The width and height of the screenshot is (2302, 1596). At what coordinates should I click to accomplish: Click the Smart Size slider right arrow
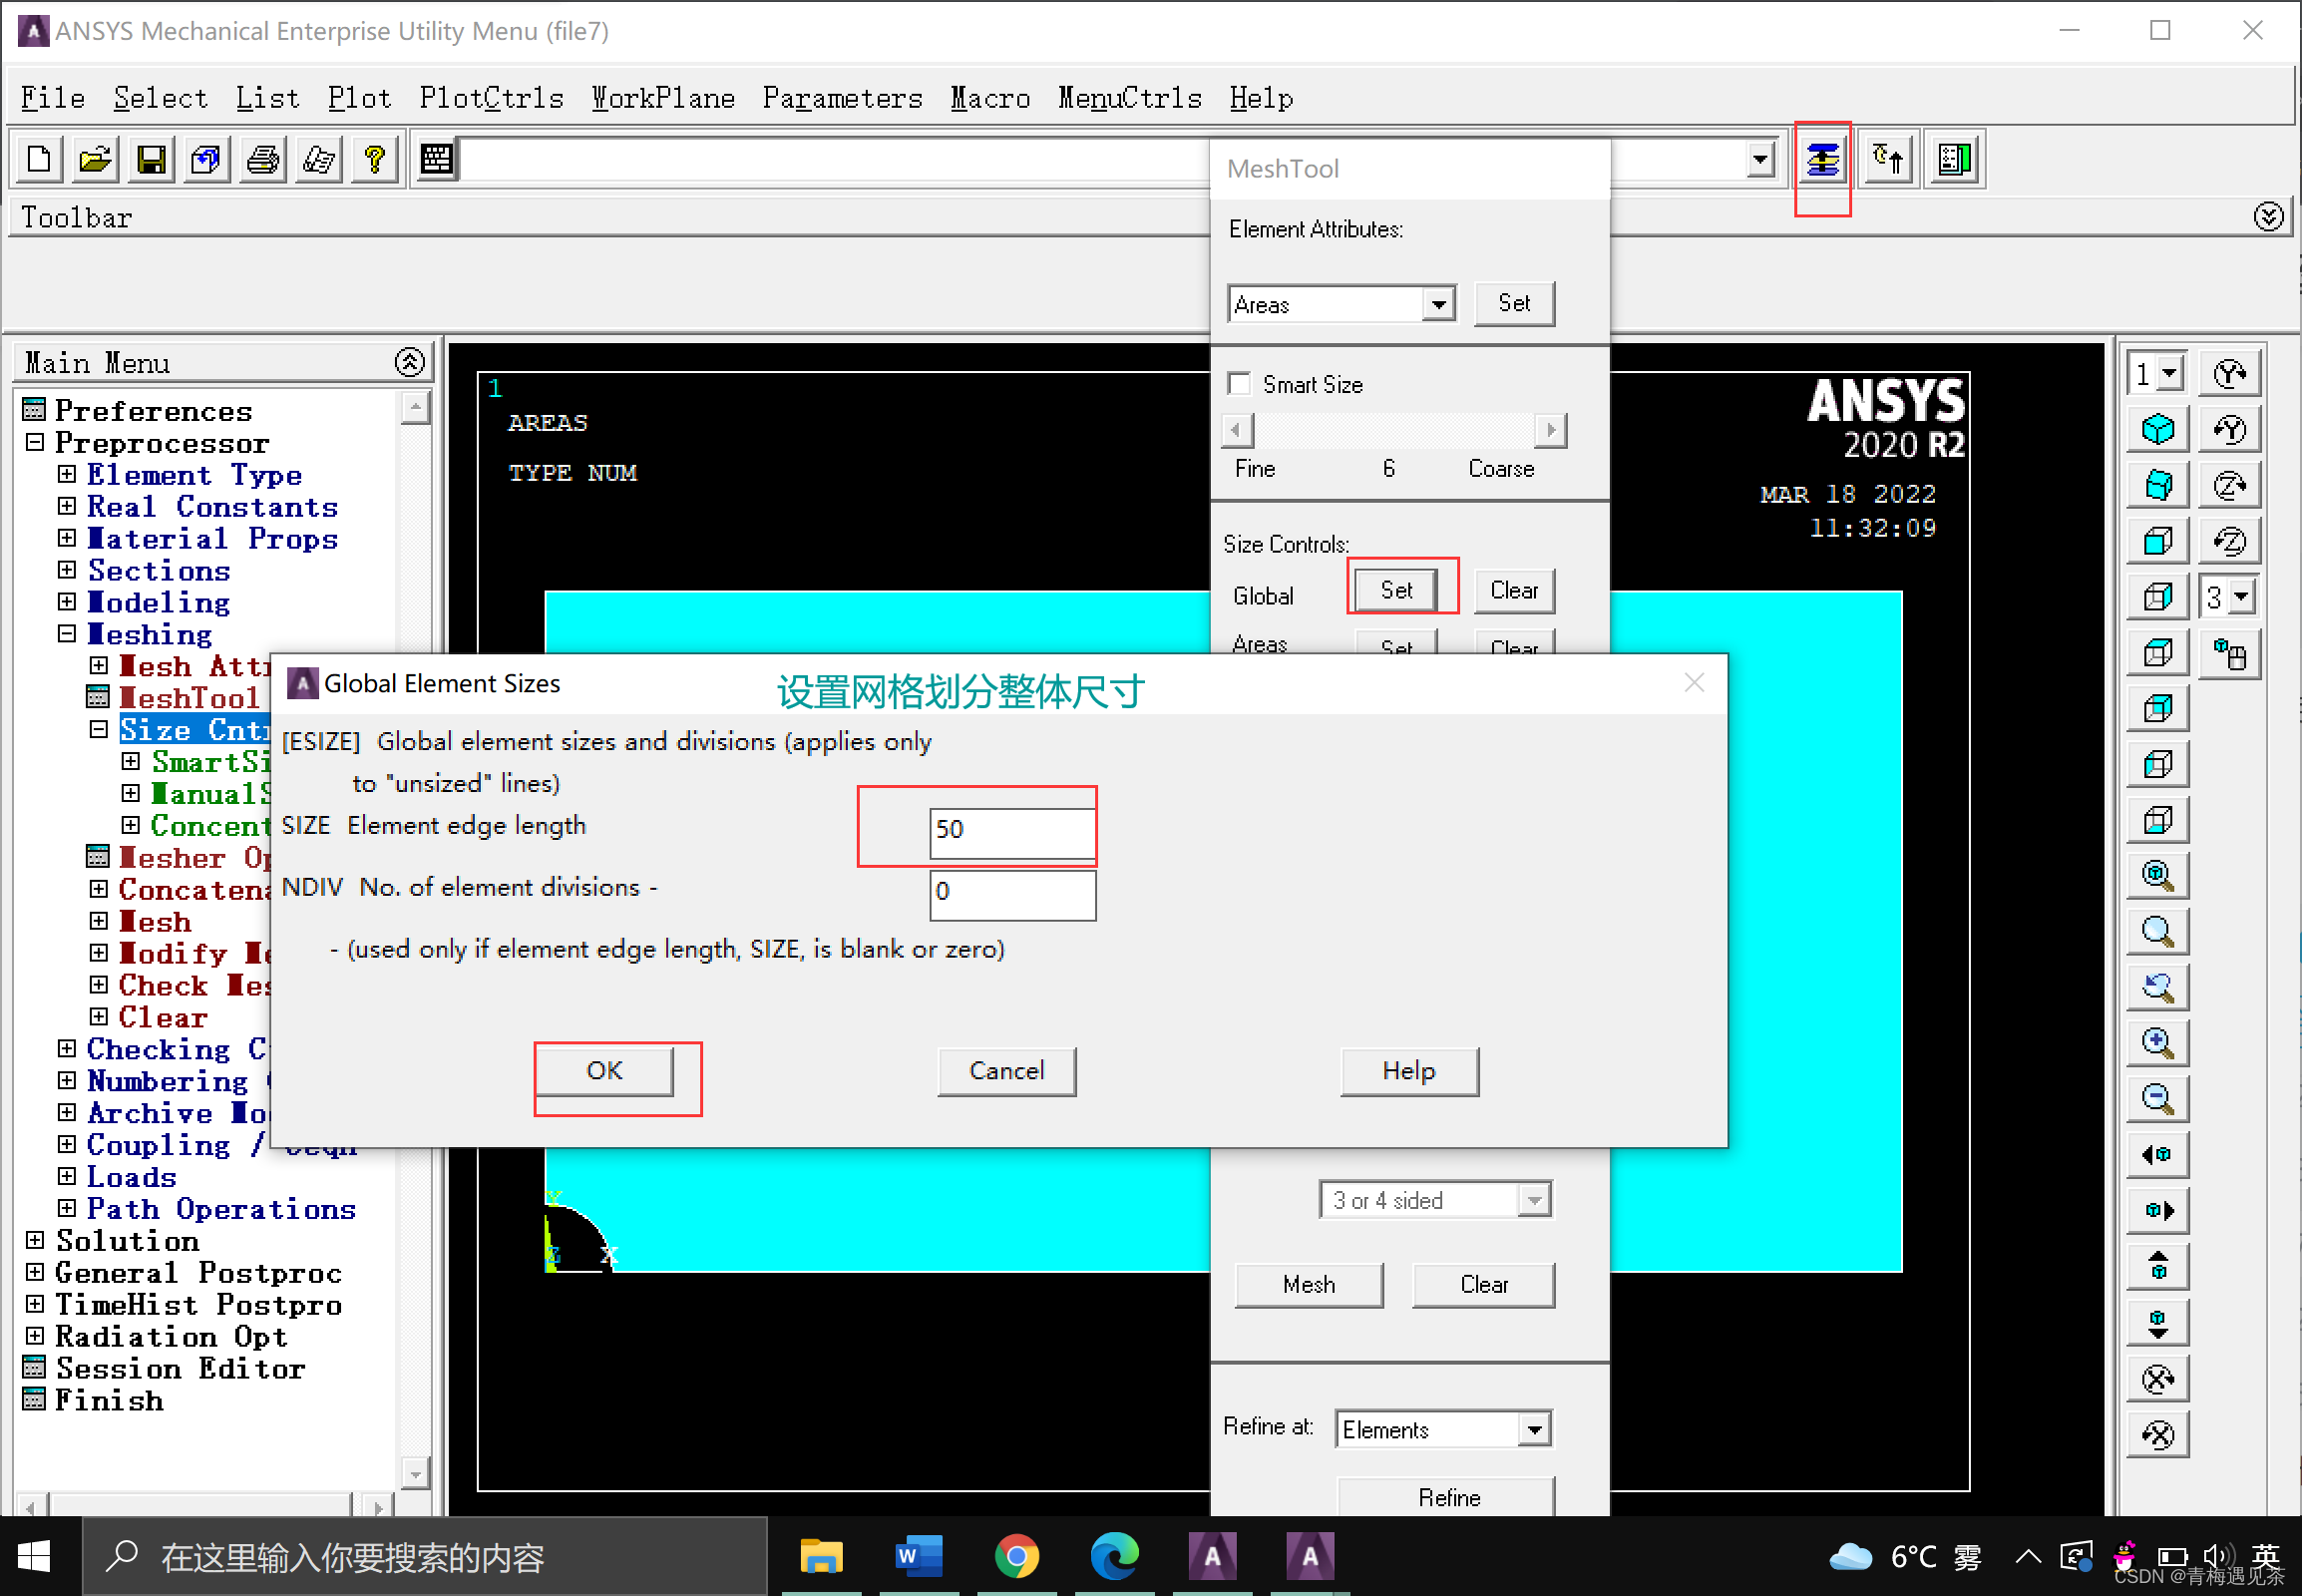1550,430
